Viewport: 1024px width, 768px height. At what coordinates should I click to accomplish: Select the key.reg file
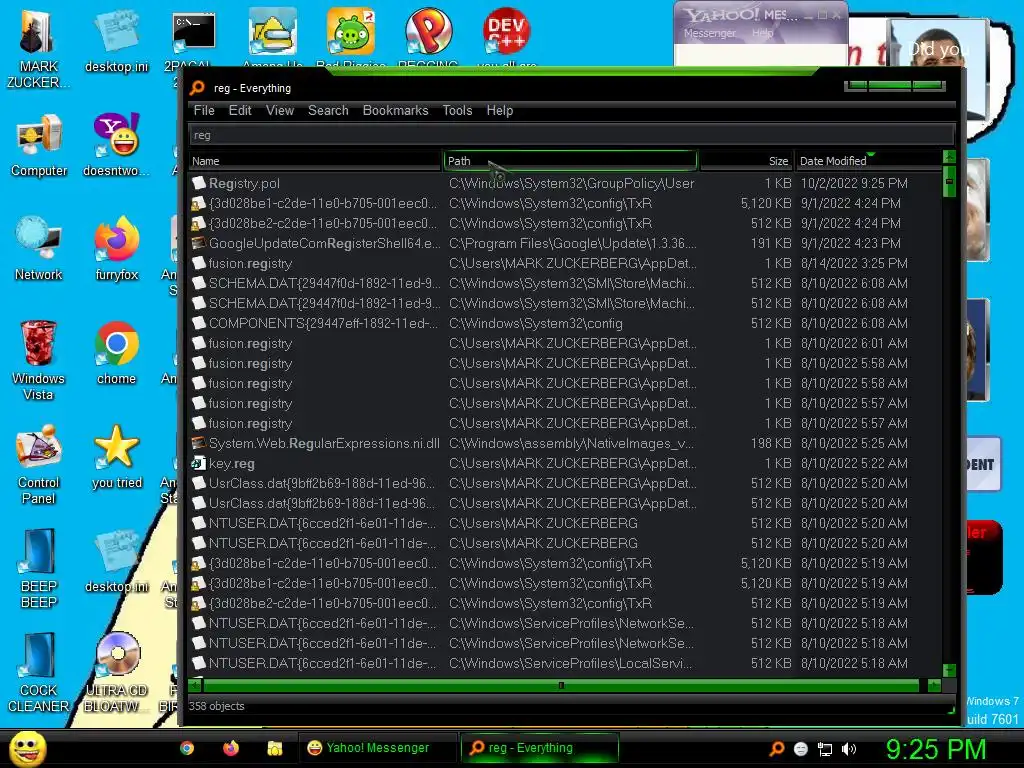point(565,464)
